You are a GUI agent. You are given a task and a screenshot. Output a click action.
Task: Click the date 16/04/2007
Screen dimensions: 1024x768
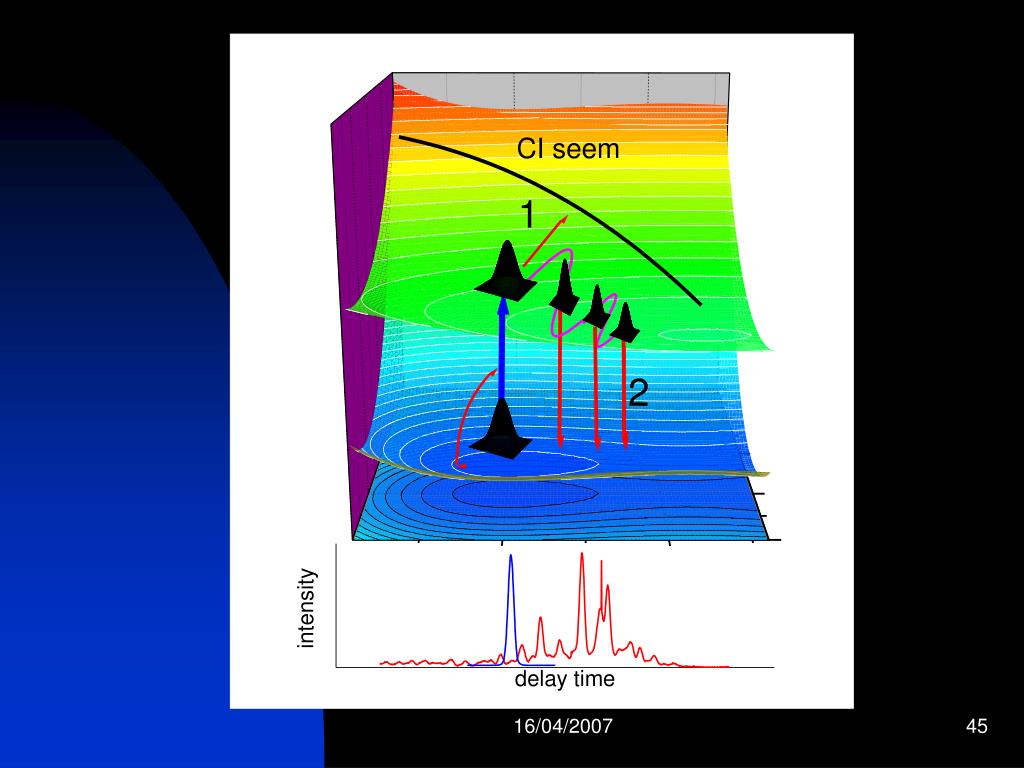(564, 726)
